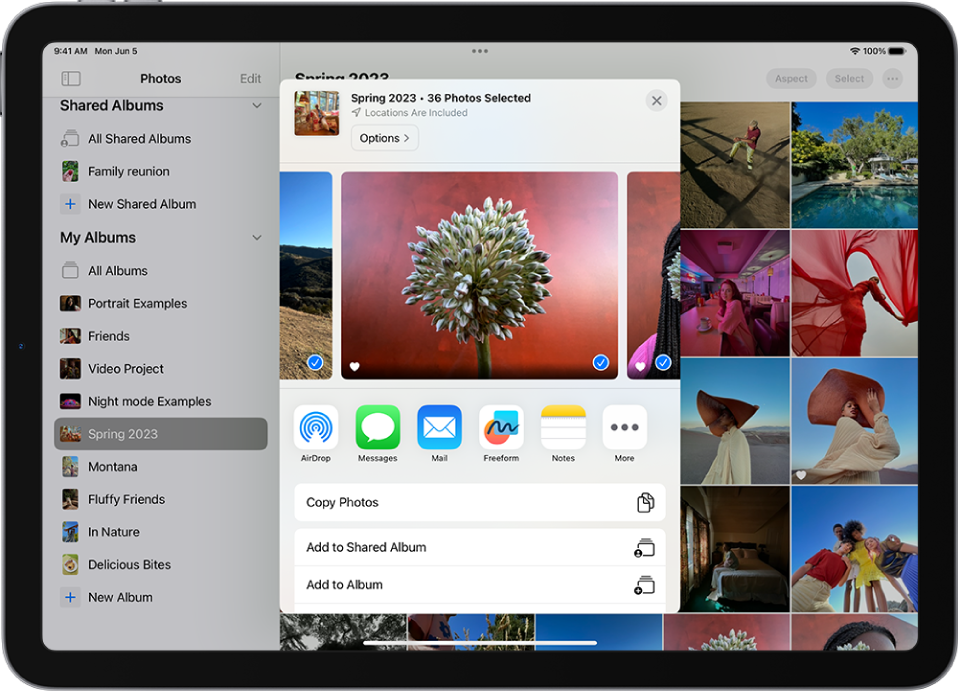Favorite the flower photo with heart toggle
Screen dimensions: 958x692
point(355,366)
